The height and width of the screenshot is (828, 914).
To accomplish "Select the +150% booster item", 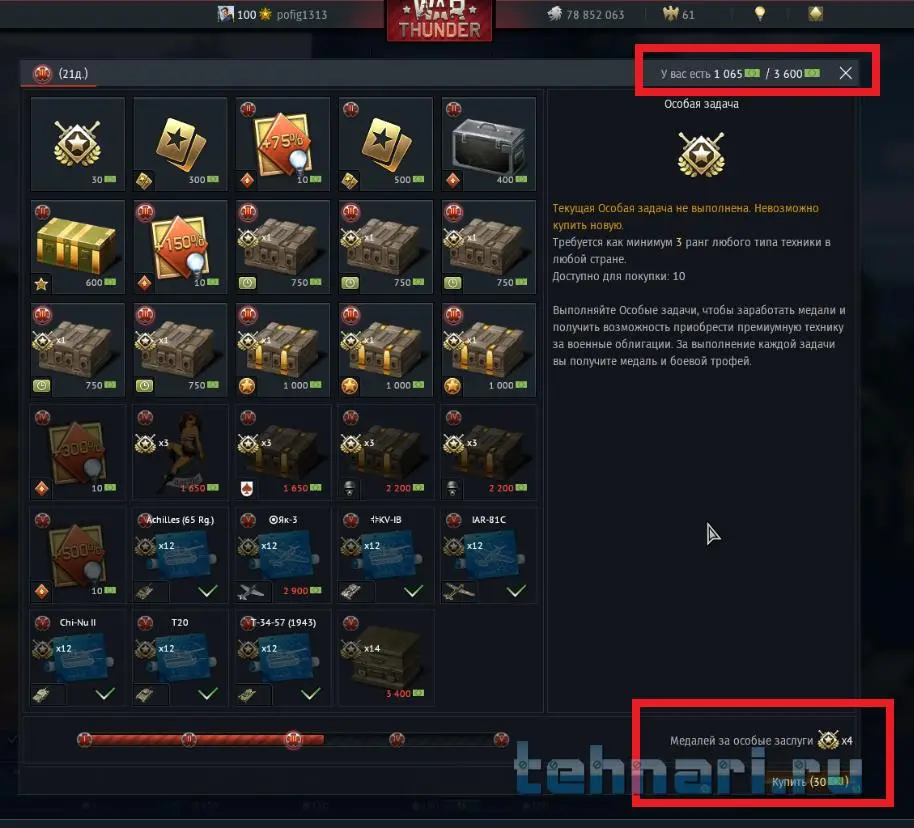I will click(x=180, y=247).
